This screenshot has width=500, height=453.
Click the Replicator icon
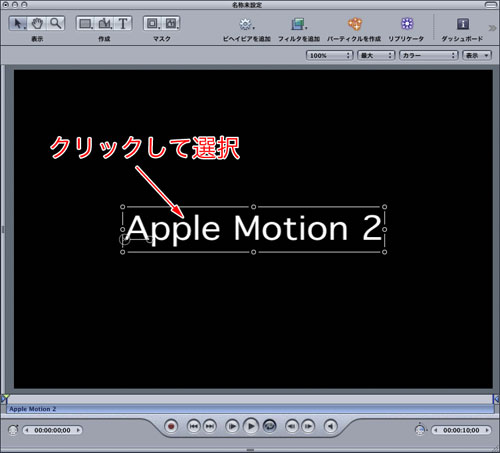pos(407,24)
